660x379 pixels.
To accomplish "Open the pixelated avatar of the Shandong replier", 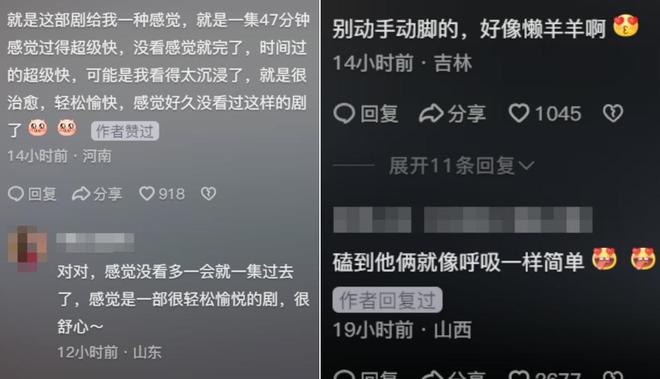I will (x=28, y=248).
